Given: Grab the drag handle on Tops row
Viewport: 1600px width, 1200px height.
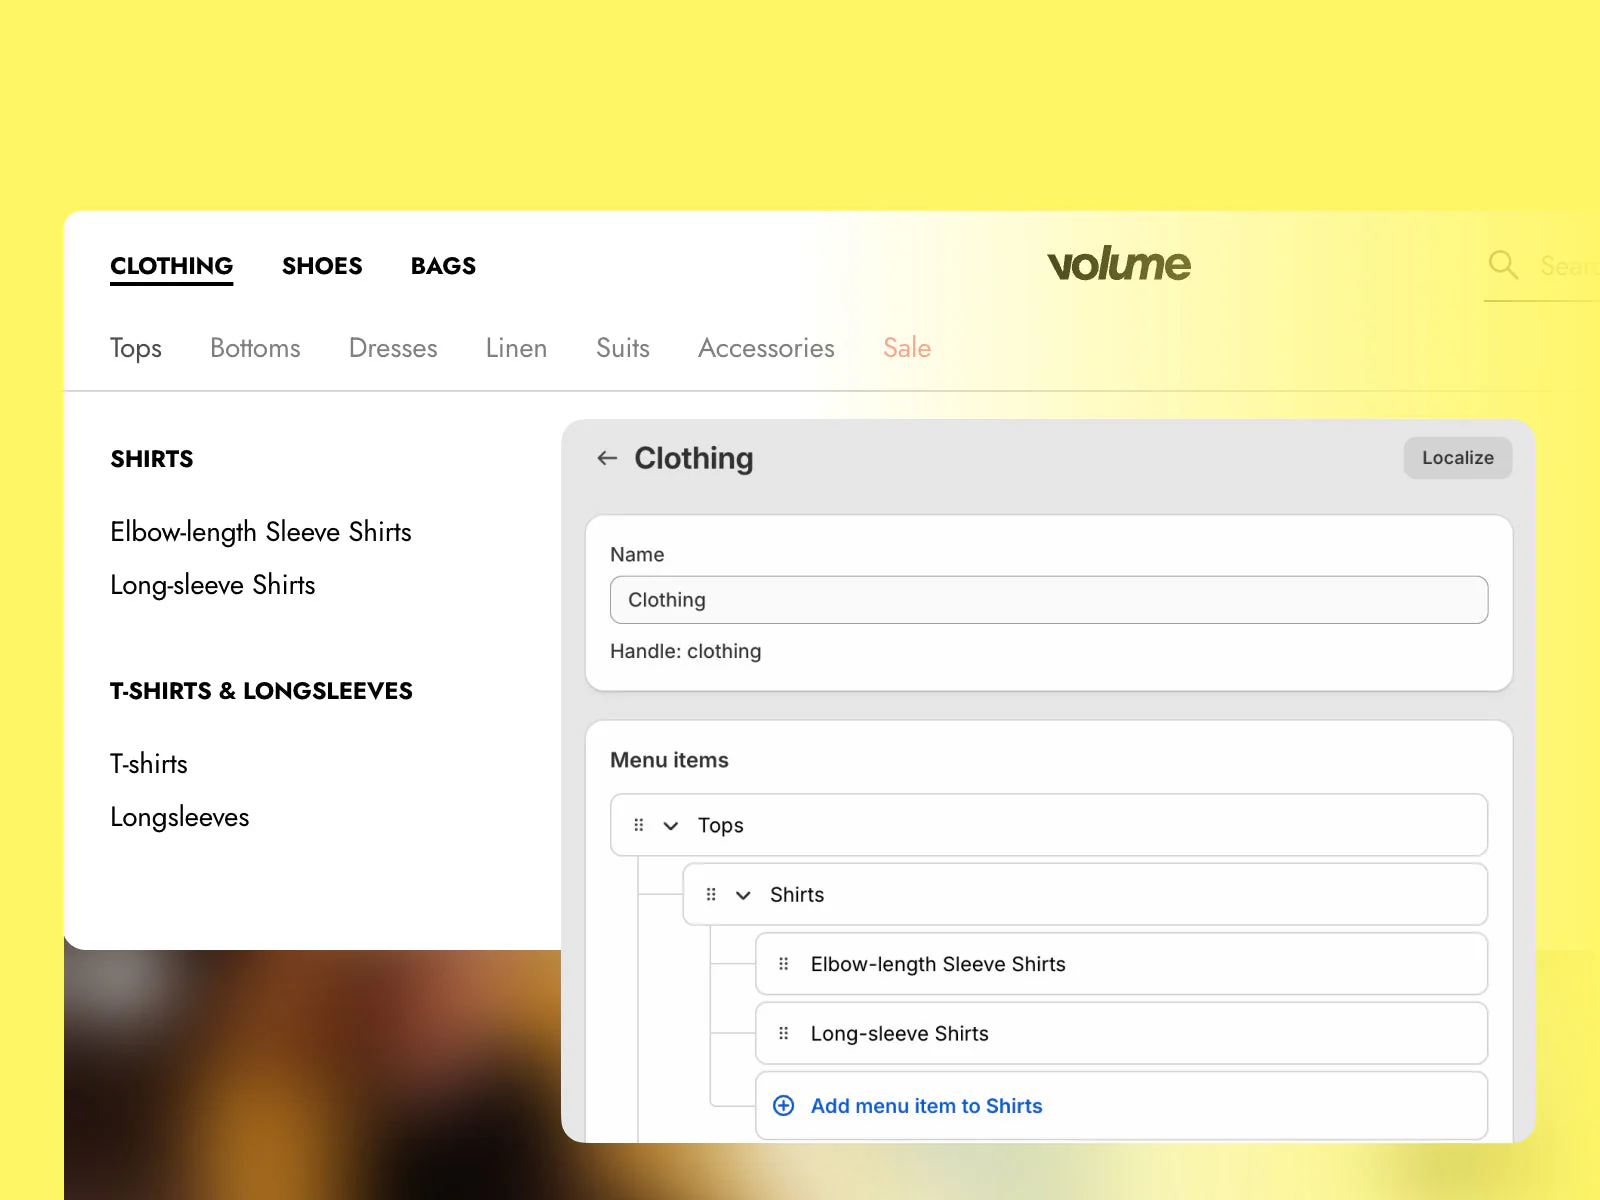Looking at the screenshot, I should [x=639, y=825].
